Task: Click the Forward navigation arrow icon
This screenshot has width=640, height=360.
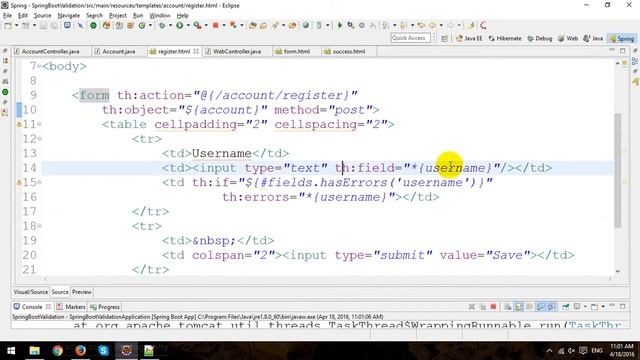Action: tap(450, 25)
